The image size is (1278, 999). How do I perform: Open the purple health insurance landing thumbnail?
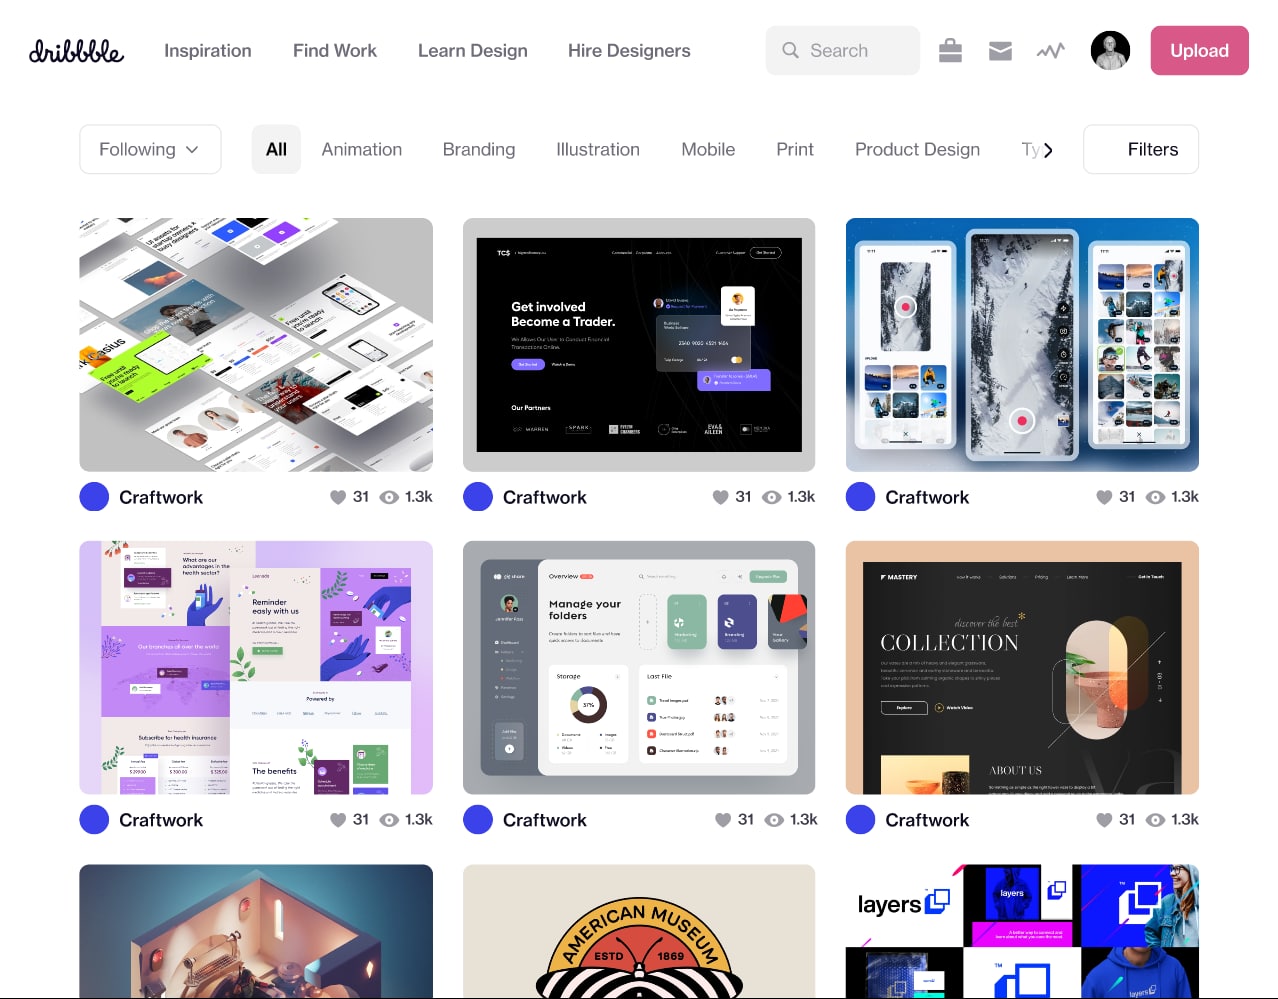click(x=256, y=668)
